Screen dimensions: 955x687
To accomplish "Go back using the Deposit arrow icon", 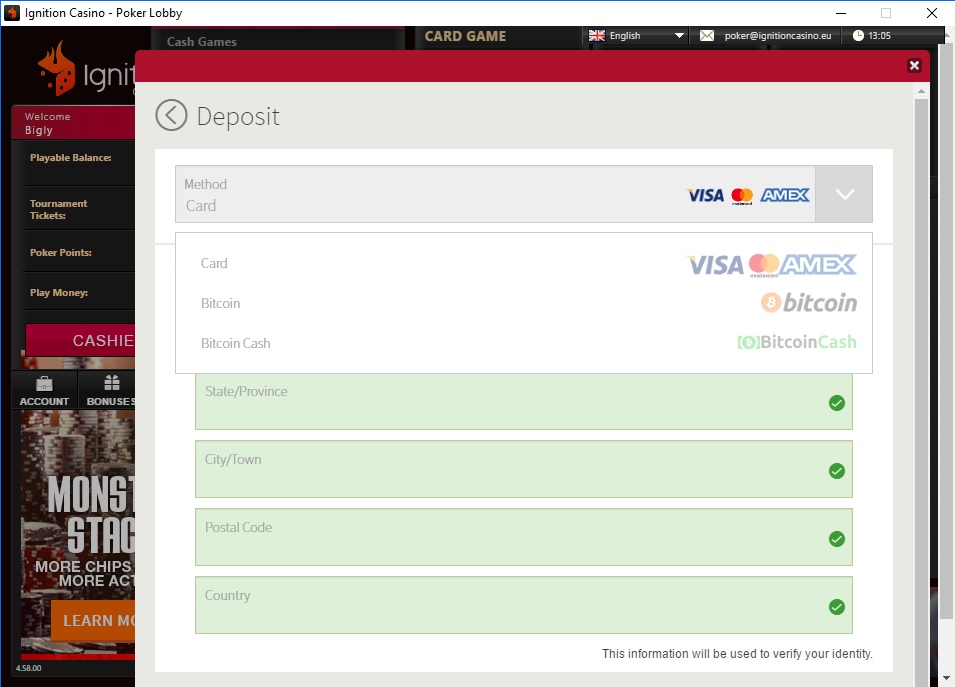I will [x=171, y=115].
